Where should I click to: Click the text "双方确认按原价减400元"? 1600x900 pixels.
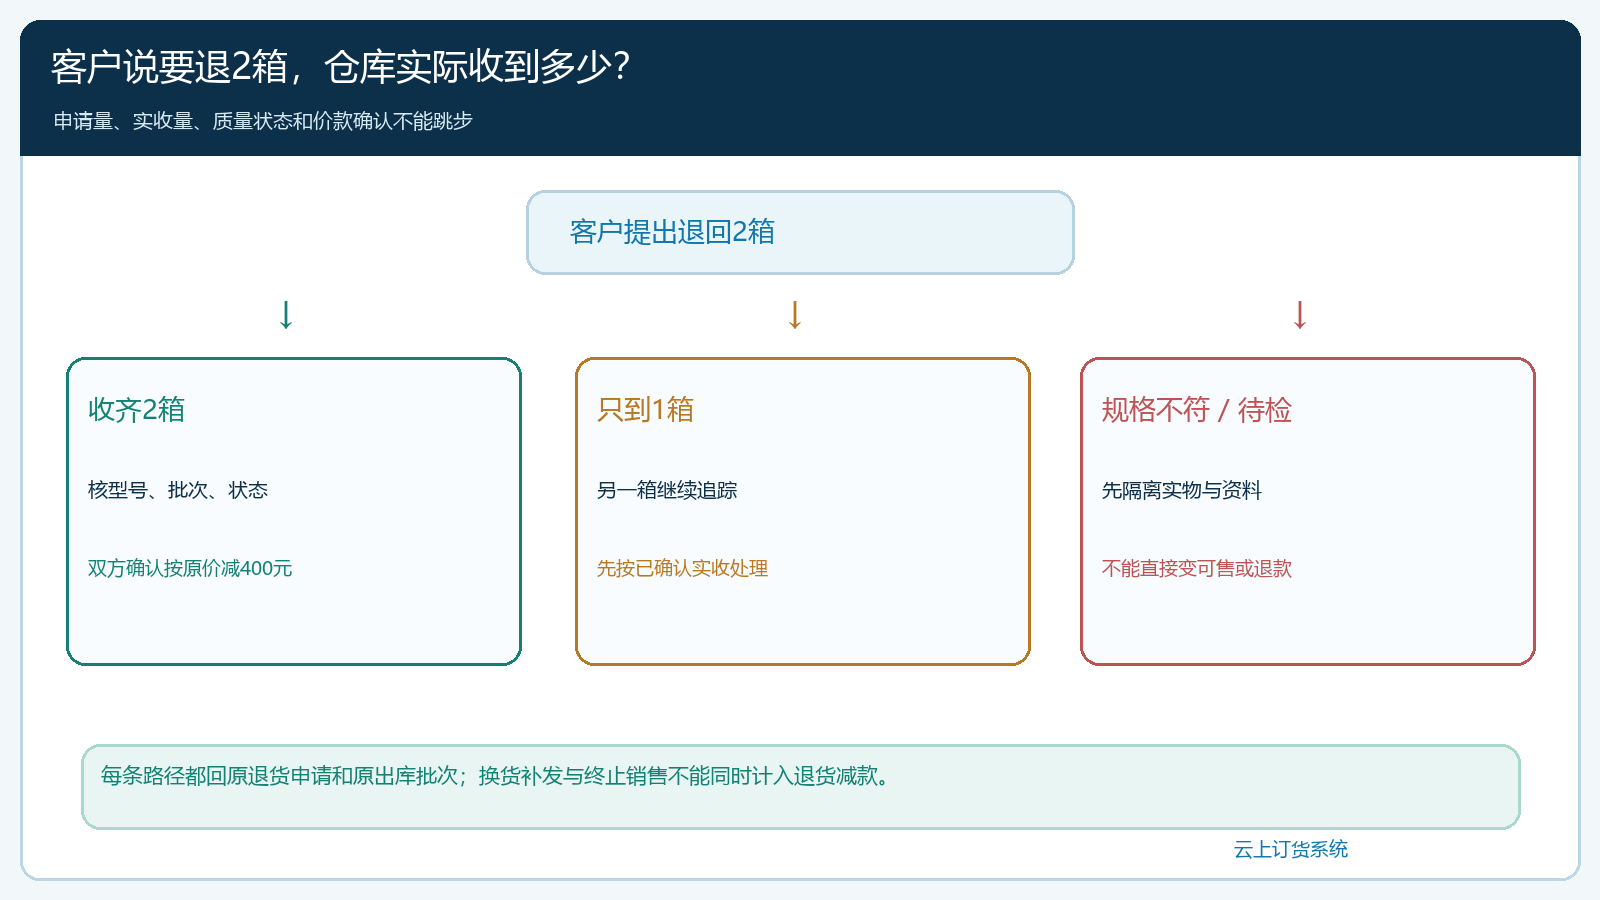tap(190, 568)
